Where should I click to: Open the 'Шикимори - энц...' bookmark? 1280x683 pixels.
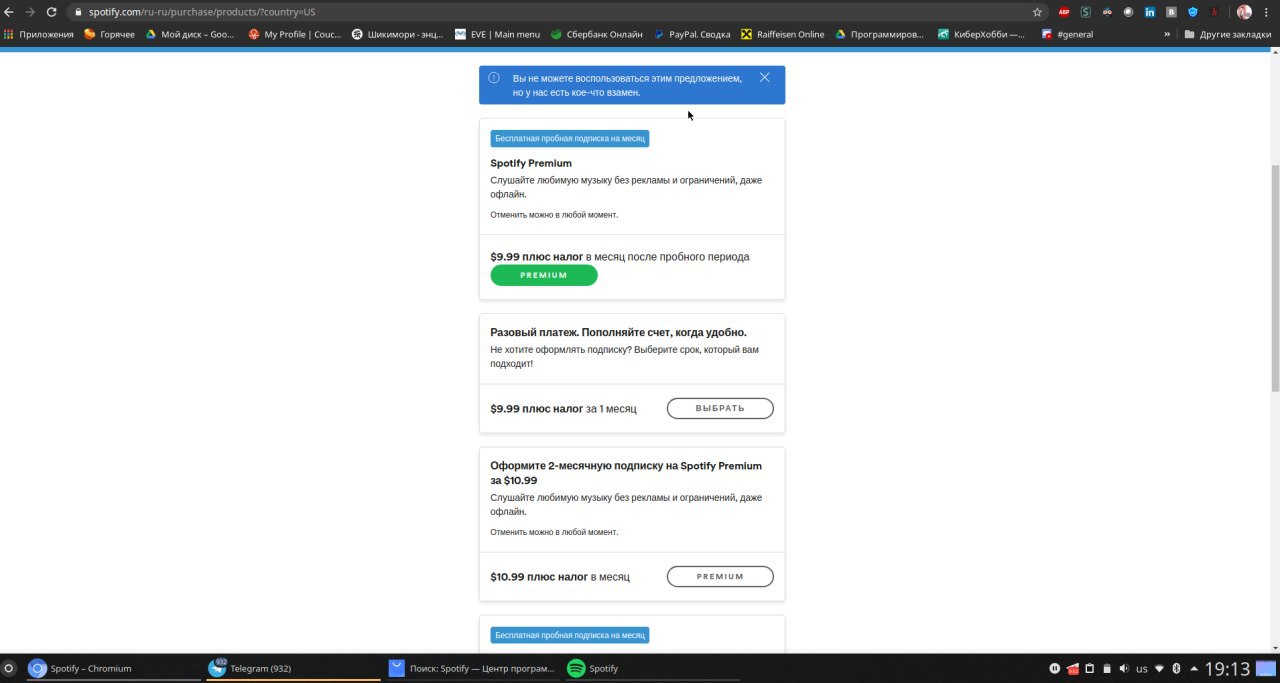click(x=398, y=34)
